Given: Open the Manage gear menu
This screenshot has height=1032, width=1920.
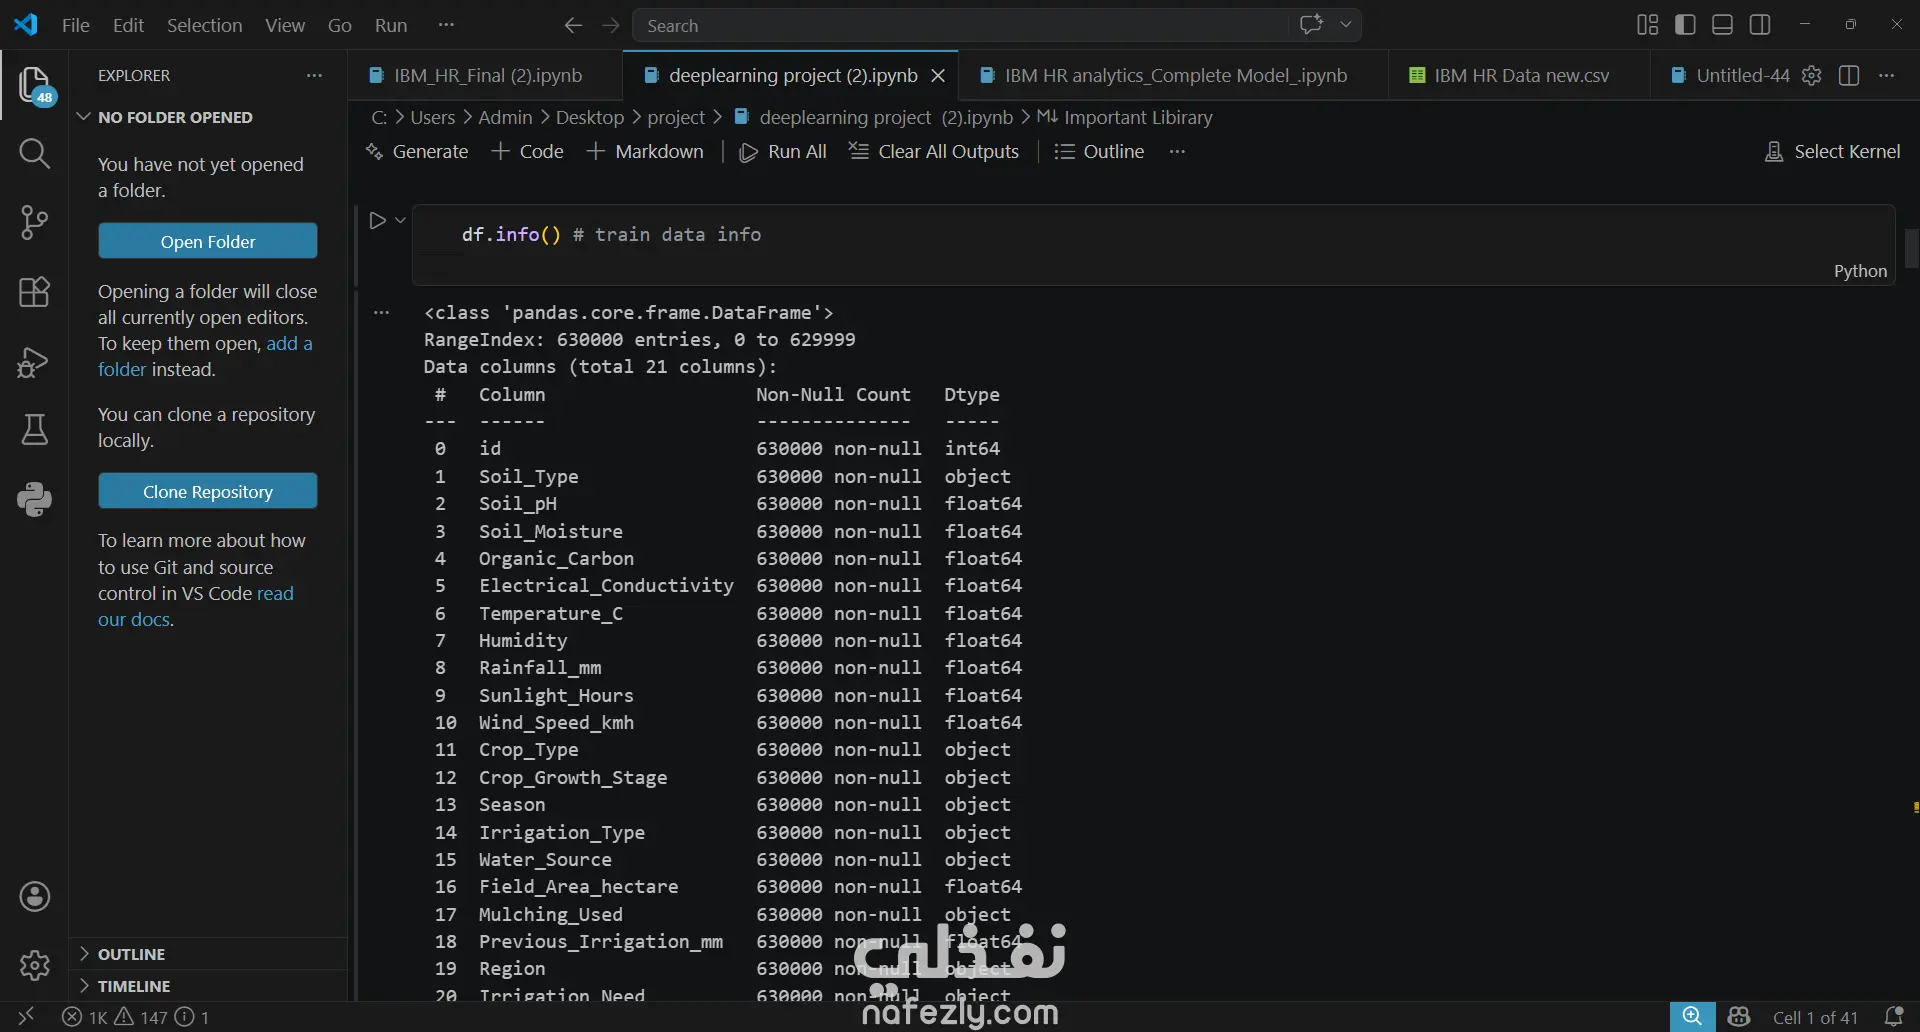Looking at the screenshot, I should pos(34,965).
